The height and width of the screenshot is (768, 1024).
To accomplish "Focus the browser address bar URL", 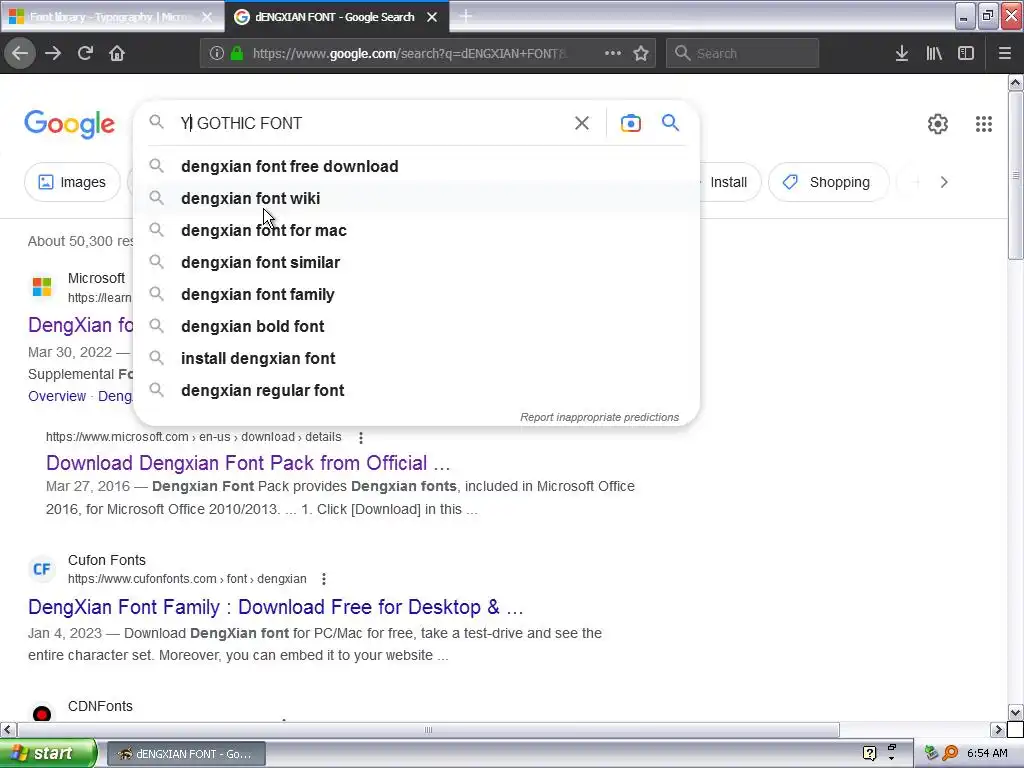I will pos(409,54).
